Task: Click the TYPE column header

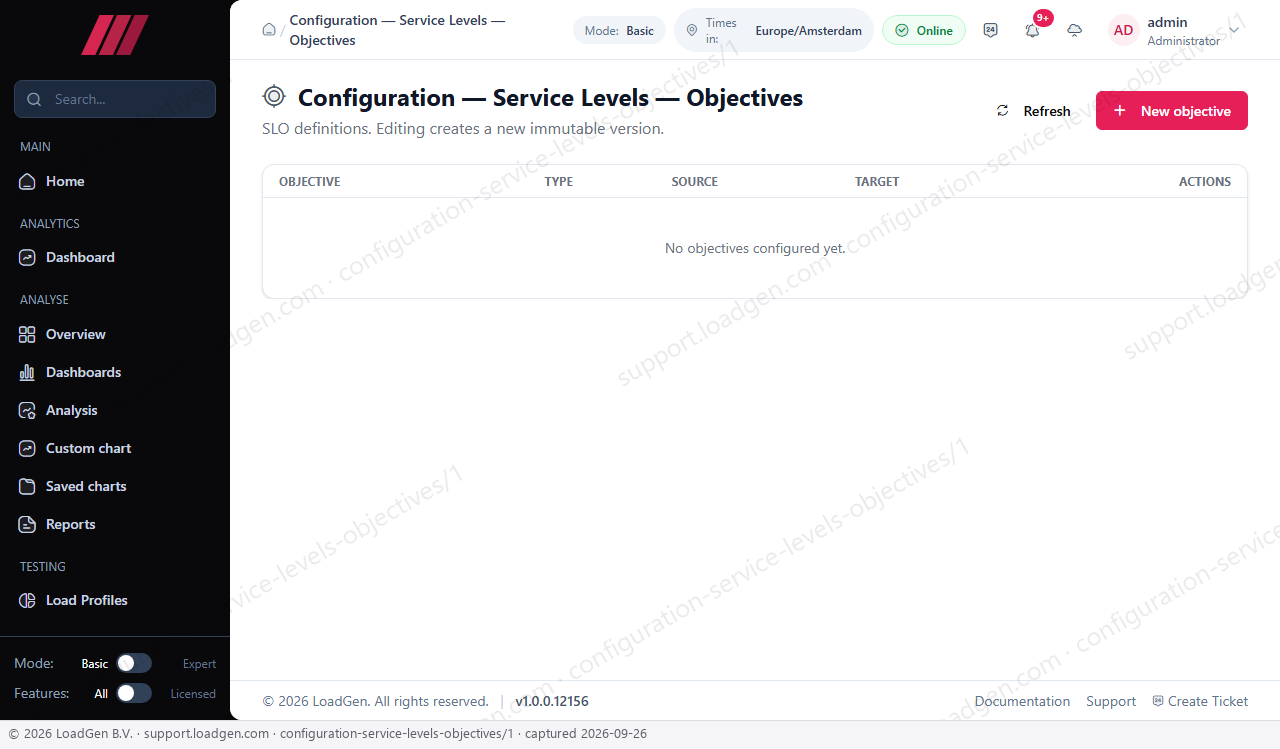Action: (x=559, y=182)
